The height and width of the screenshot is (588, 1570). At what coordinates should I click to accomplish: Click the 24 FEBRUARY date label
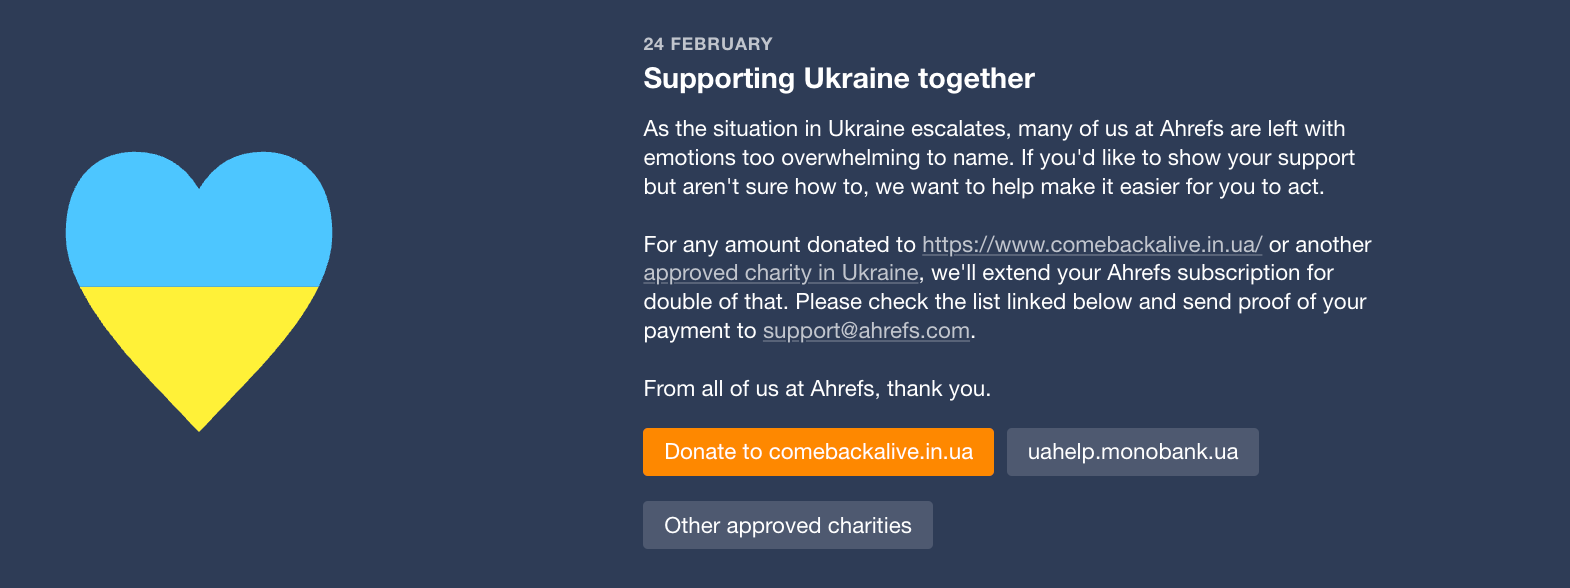pyautogui.click(x=708, y=44)
